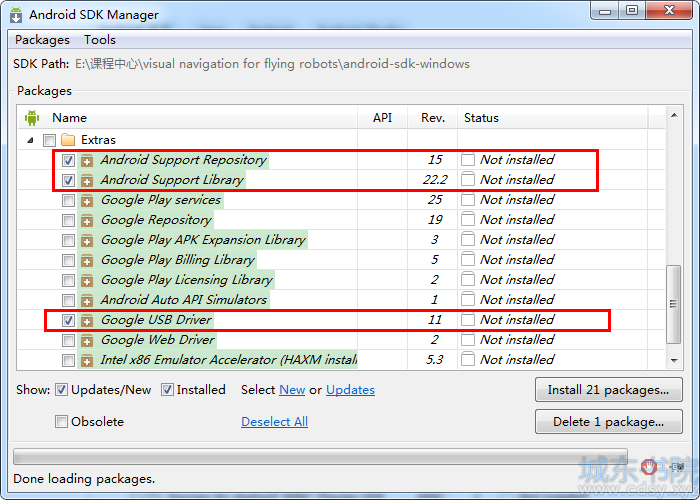Click the API column header
The image size is (700, 500).
click(x=383, y=118)
